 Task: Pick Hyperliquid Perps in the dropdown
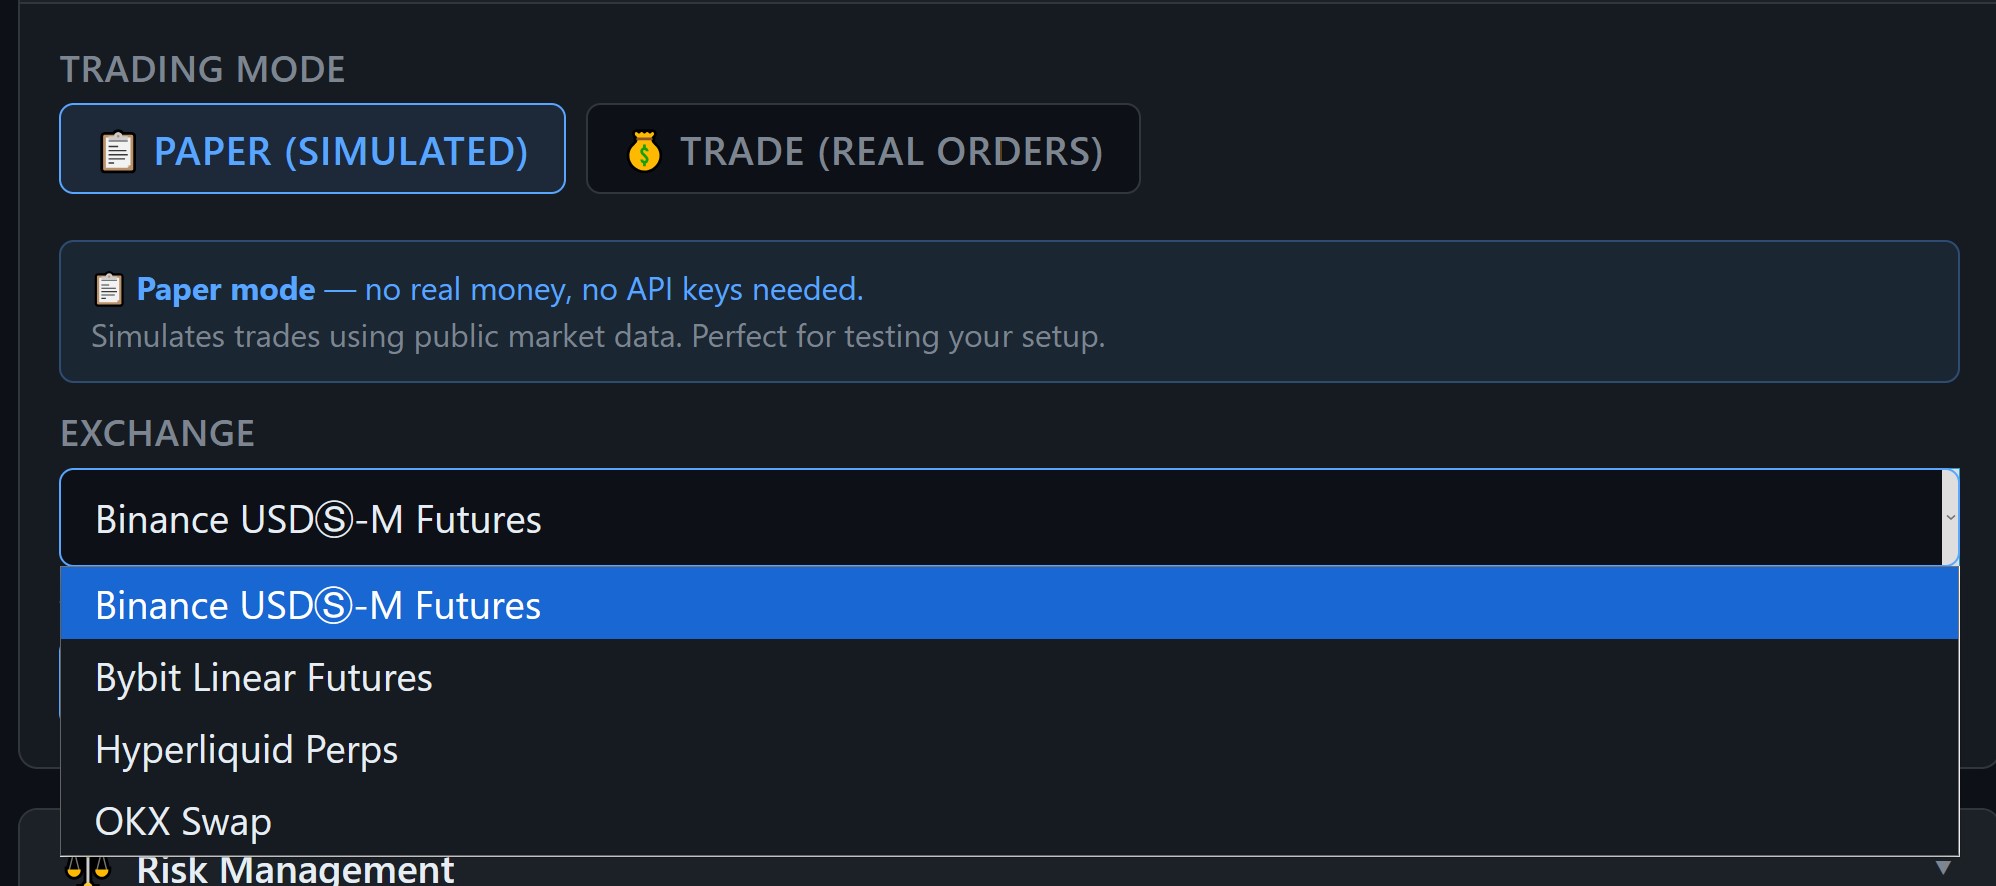click(246, 748)
